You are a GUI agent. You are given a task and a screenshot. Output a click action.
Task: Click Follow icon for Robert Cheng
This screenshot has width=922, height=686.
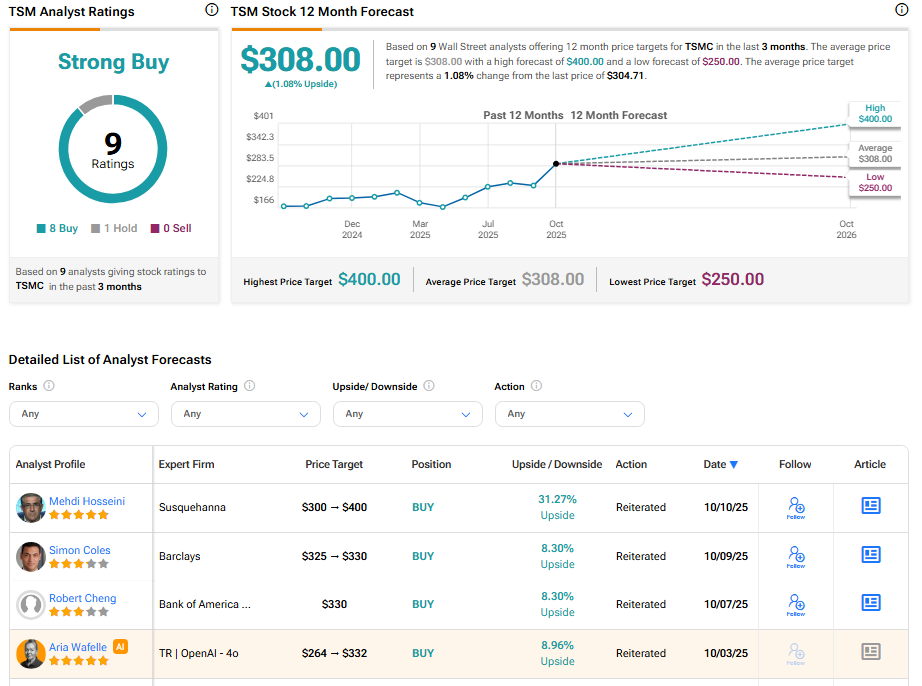pyautogui.click(x=795, y=604)
